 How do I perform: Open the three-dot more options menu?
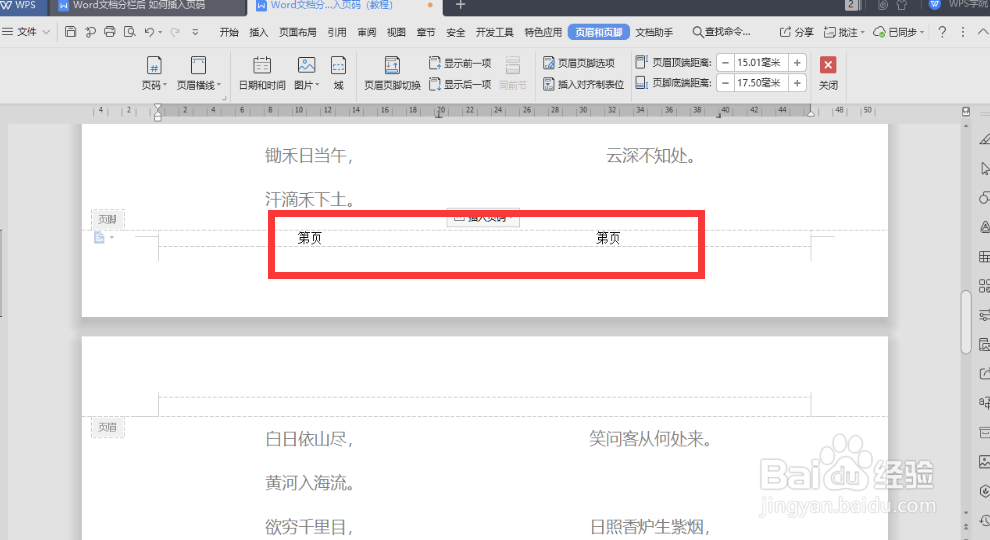pos(963,32)
